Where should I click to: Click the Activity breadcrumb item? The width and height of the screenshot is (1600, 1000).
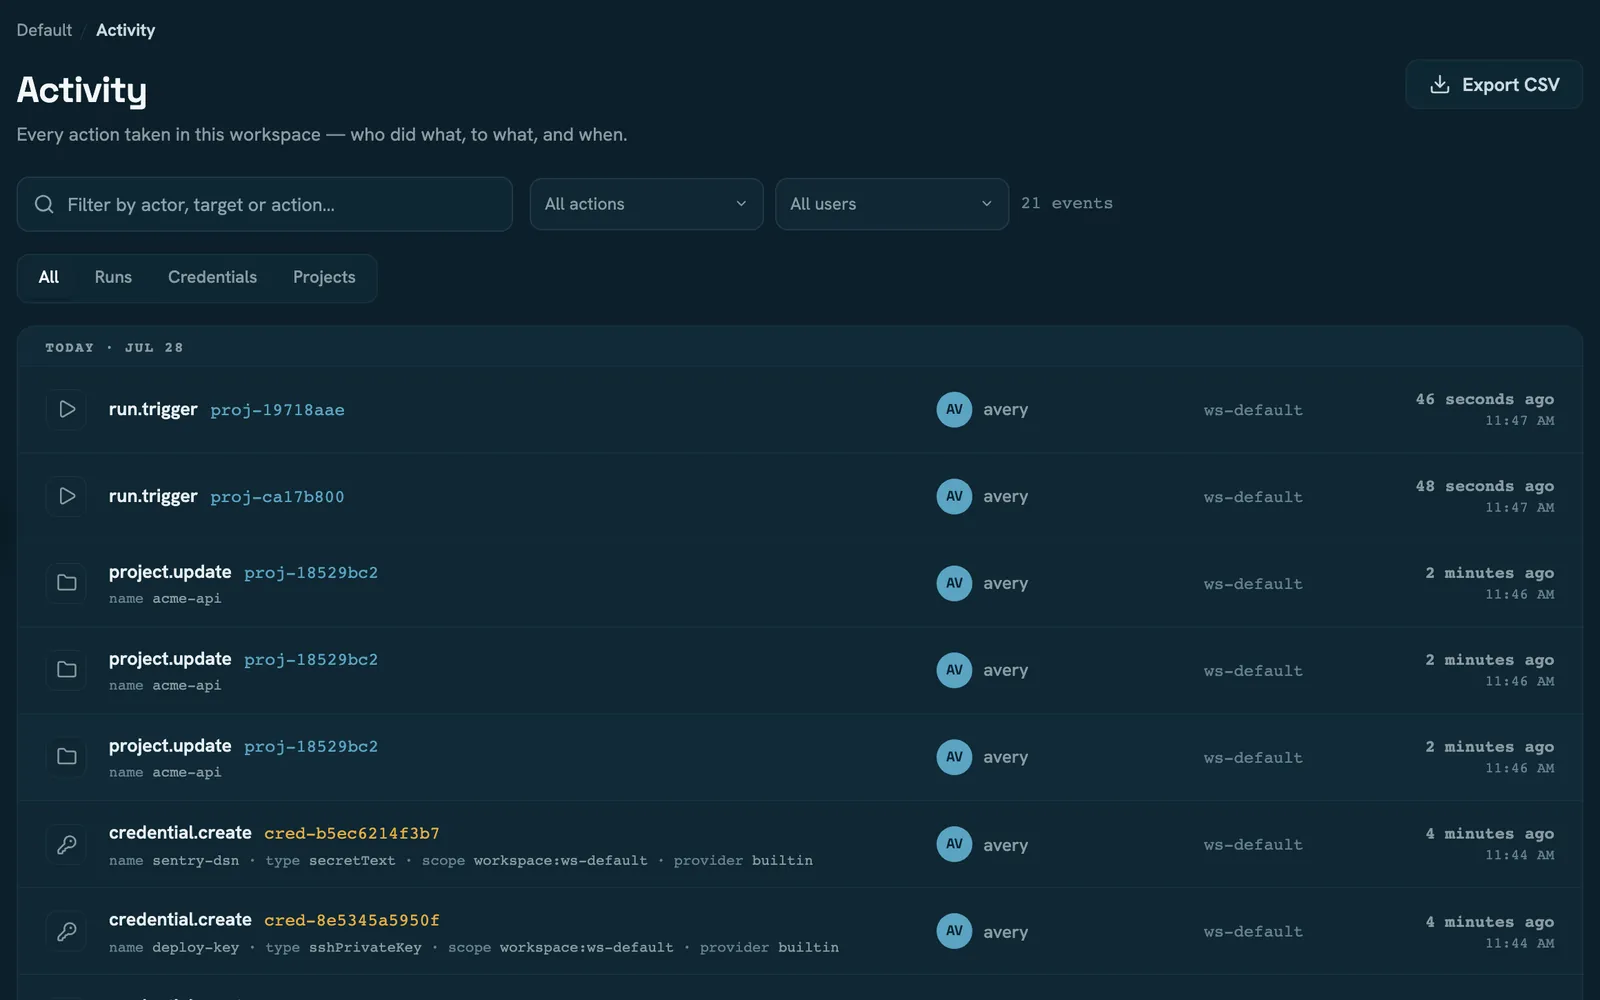tap(125, 30)
